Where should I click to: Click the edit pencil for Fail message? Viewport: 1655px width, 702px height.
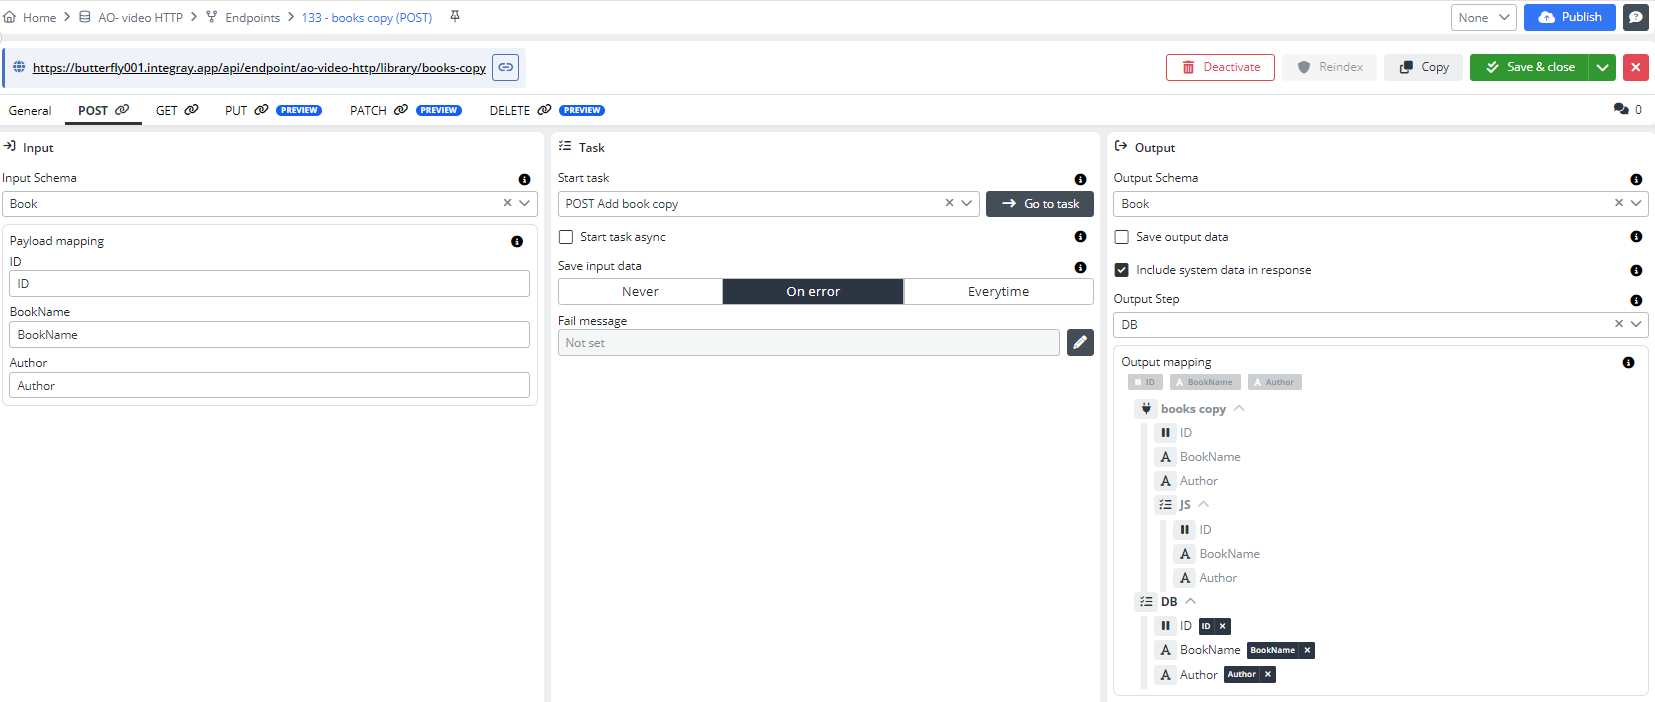tap(1080, 343)
